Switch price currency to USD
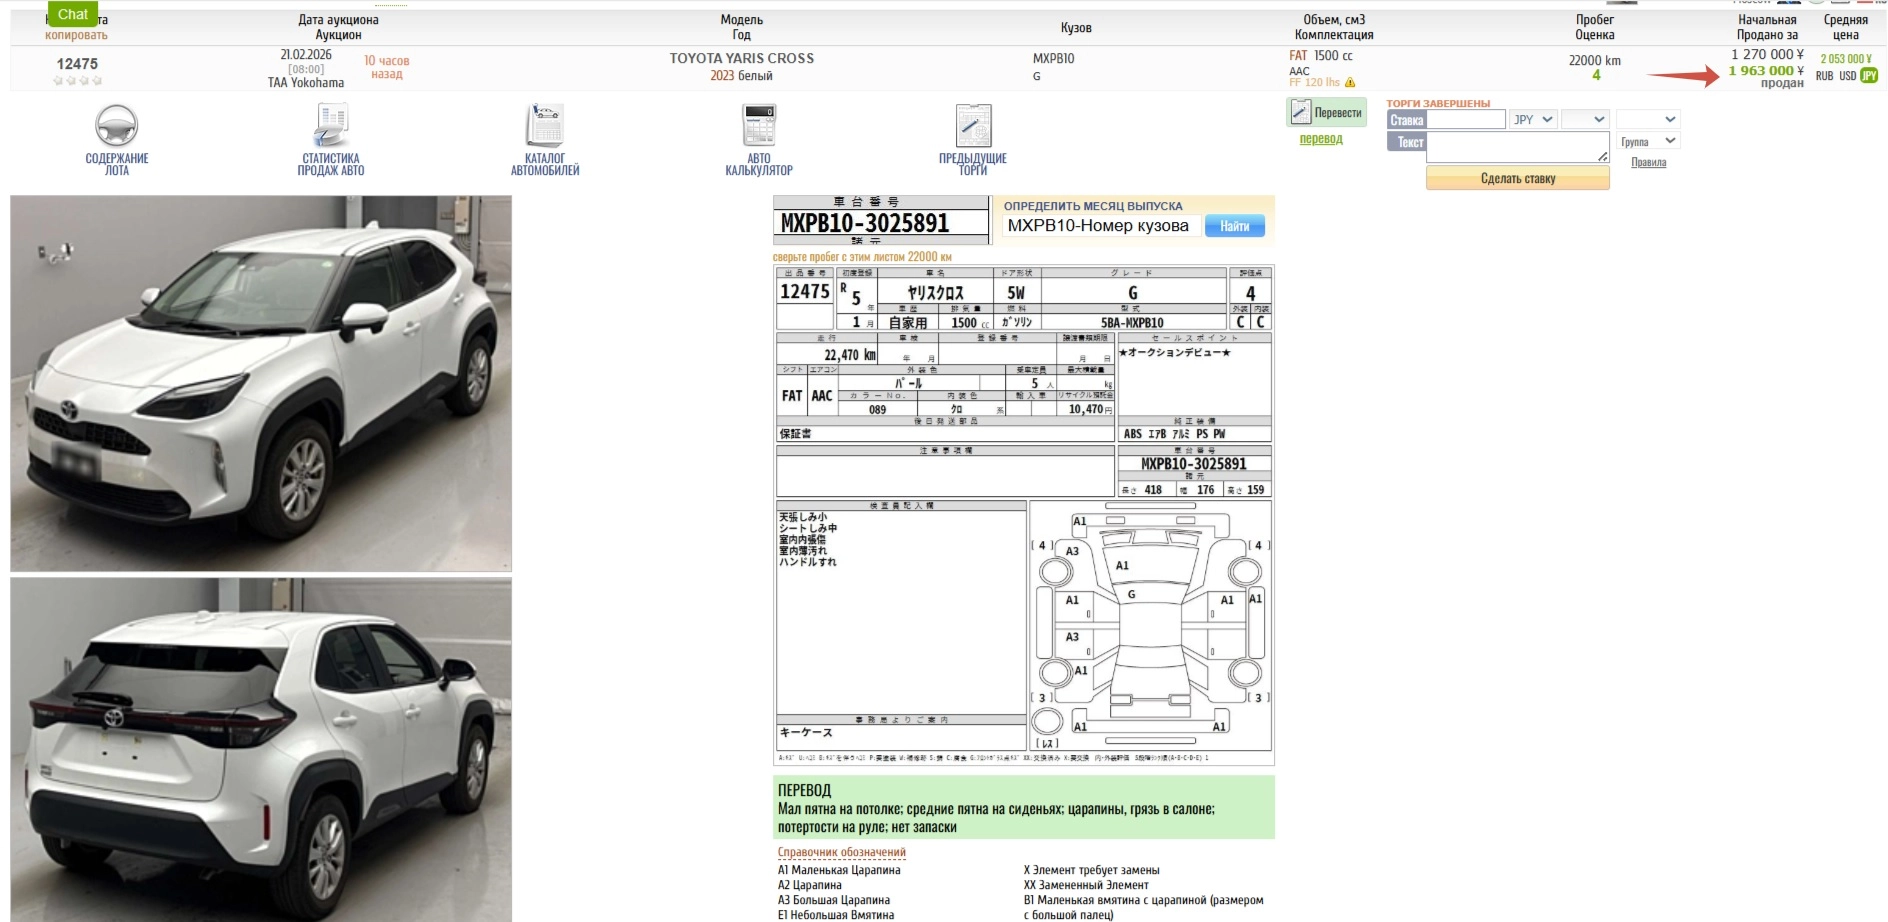 [1847, 76]
